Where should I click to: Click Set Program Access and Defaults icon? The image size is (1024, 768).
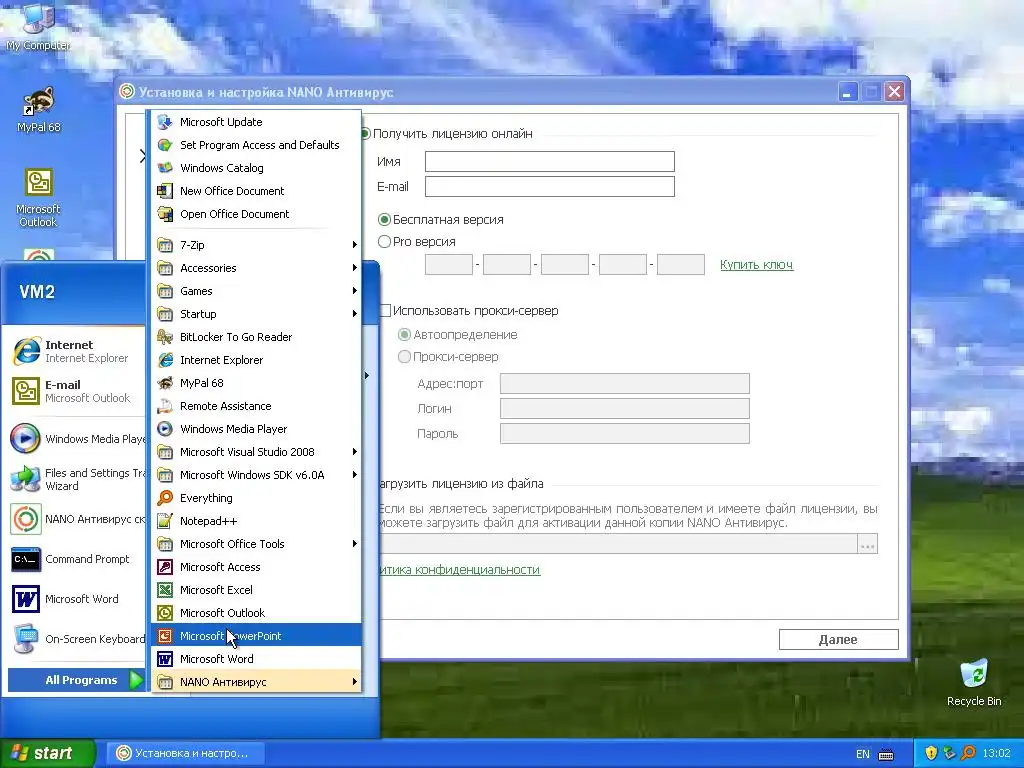pos(165,145)
